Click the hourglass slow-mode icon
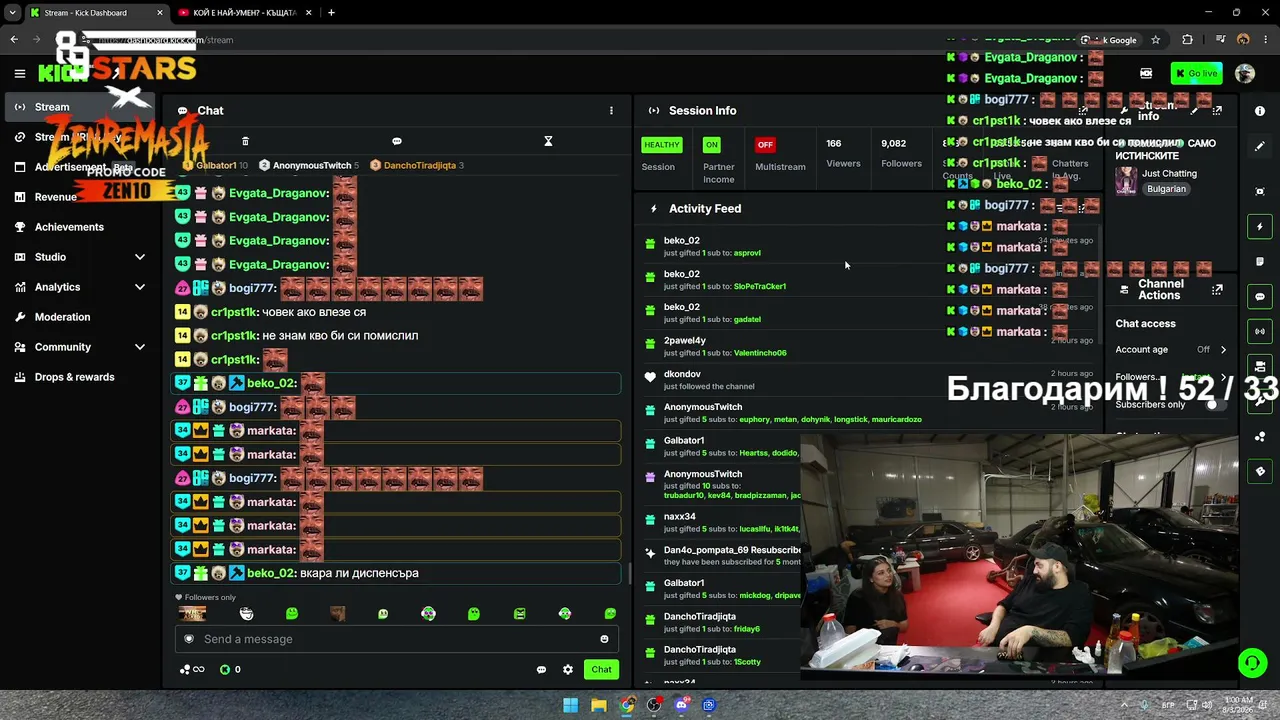 click(x=548, y=141)
